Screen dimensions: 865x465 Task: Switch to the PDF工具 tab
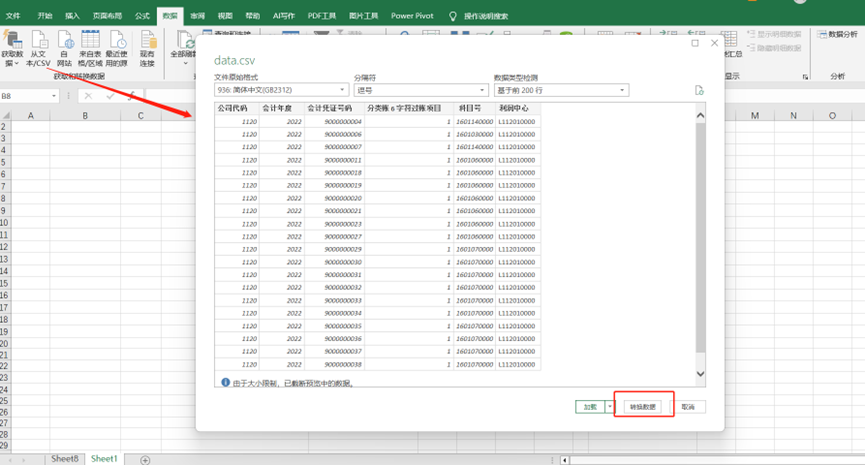click(322, 16)
